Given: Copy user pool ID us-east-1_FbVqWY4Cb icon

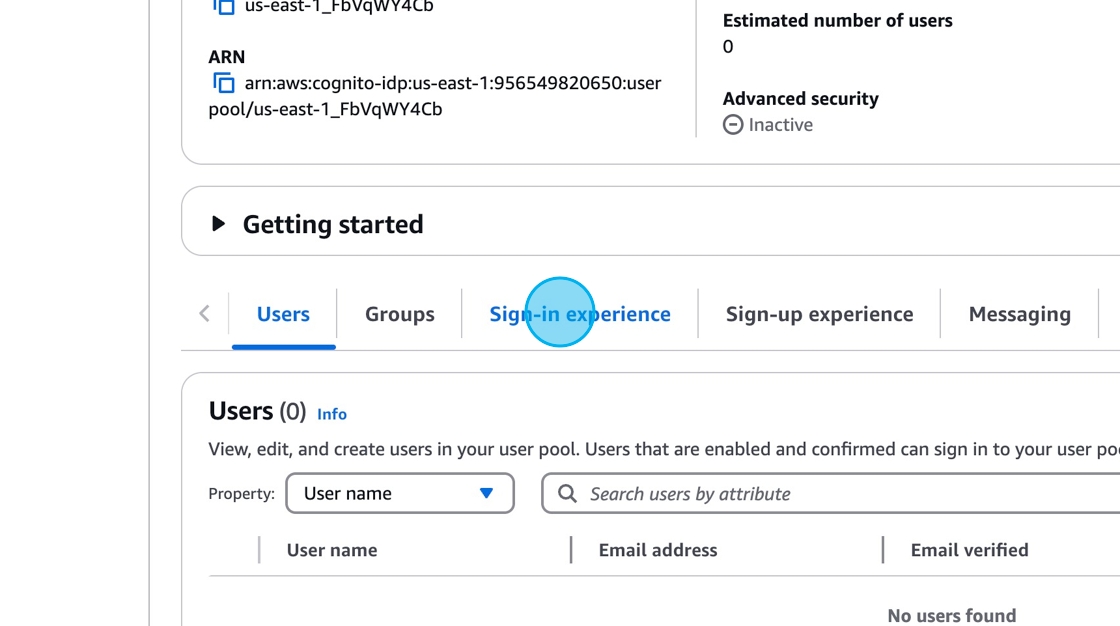Looking at the screenshot, I should [224, 6].
